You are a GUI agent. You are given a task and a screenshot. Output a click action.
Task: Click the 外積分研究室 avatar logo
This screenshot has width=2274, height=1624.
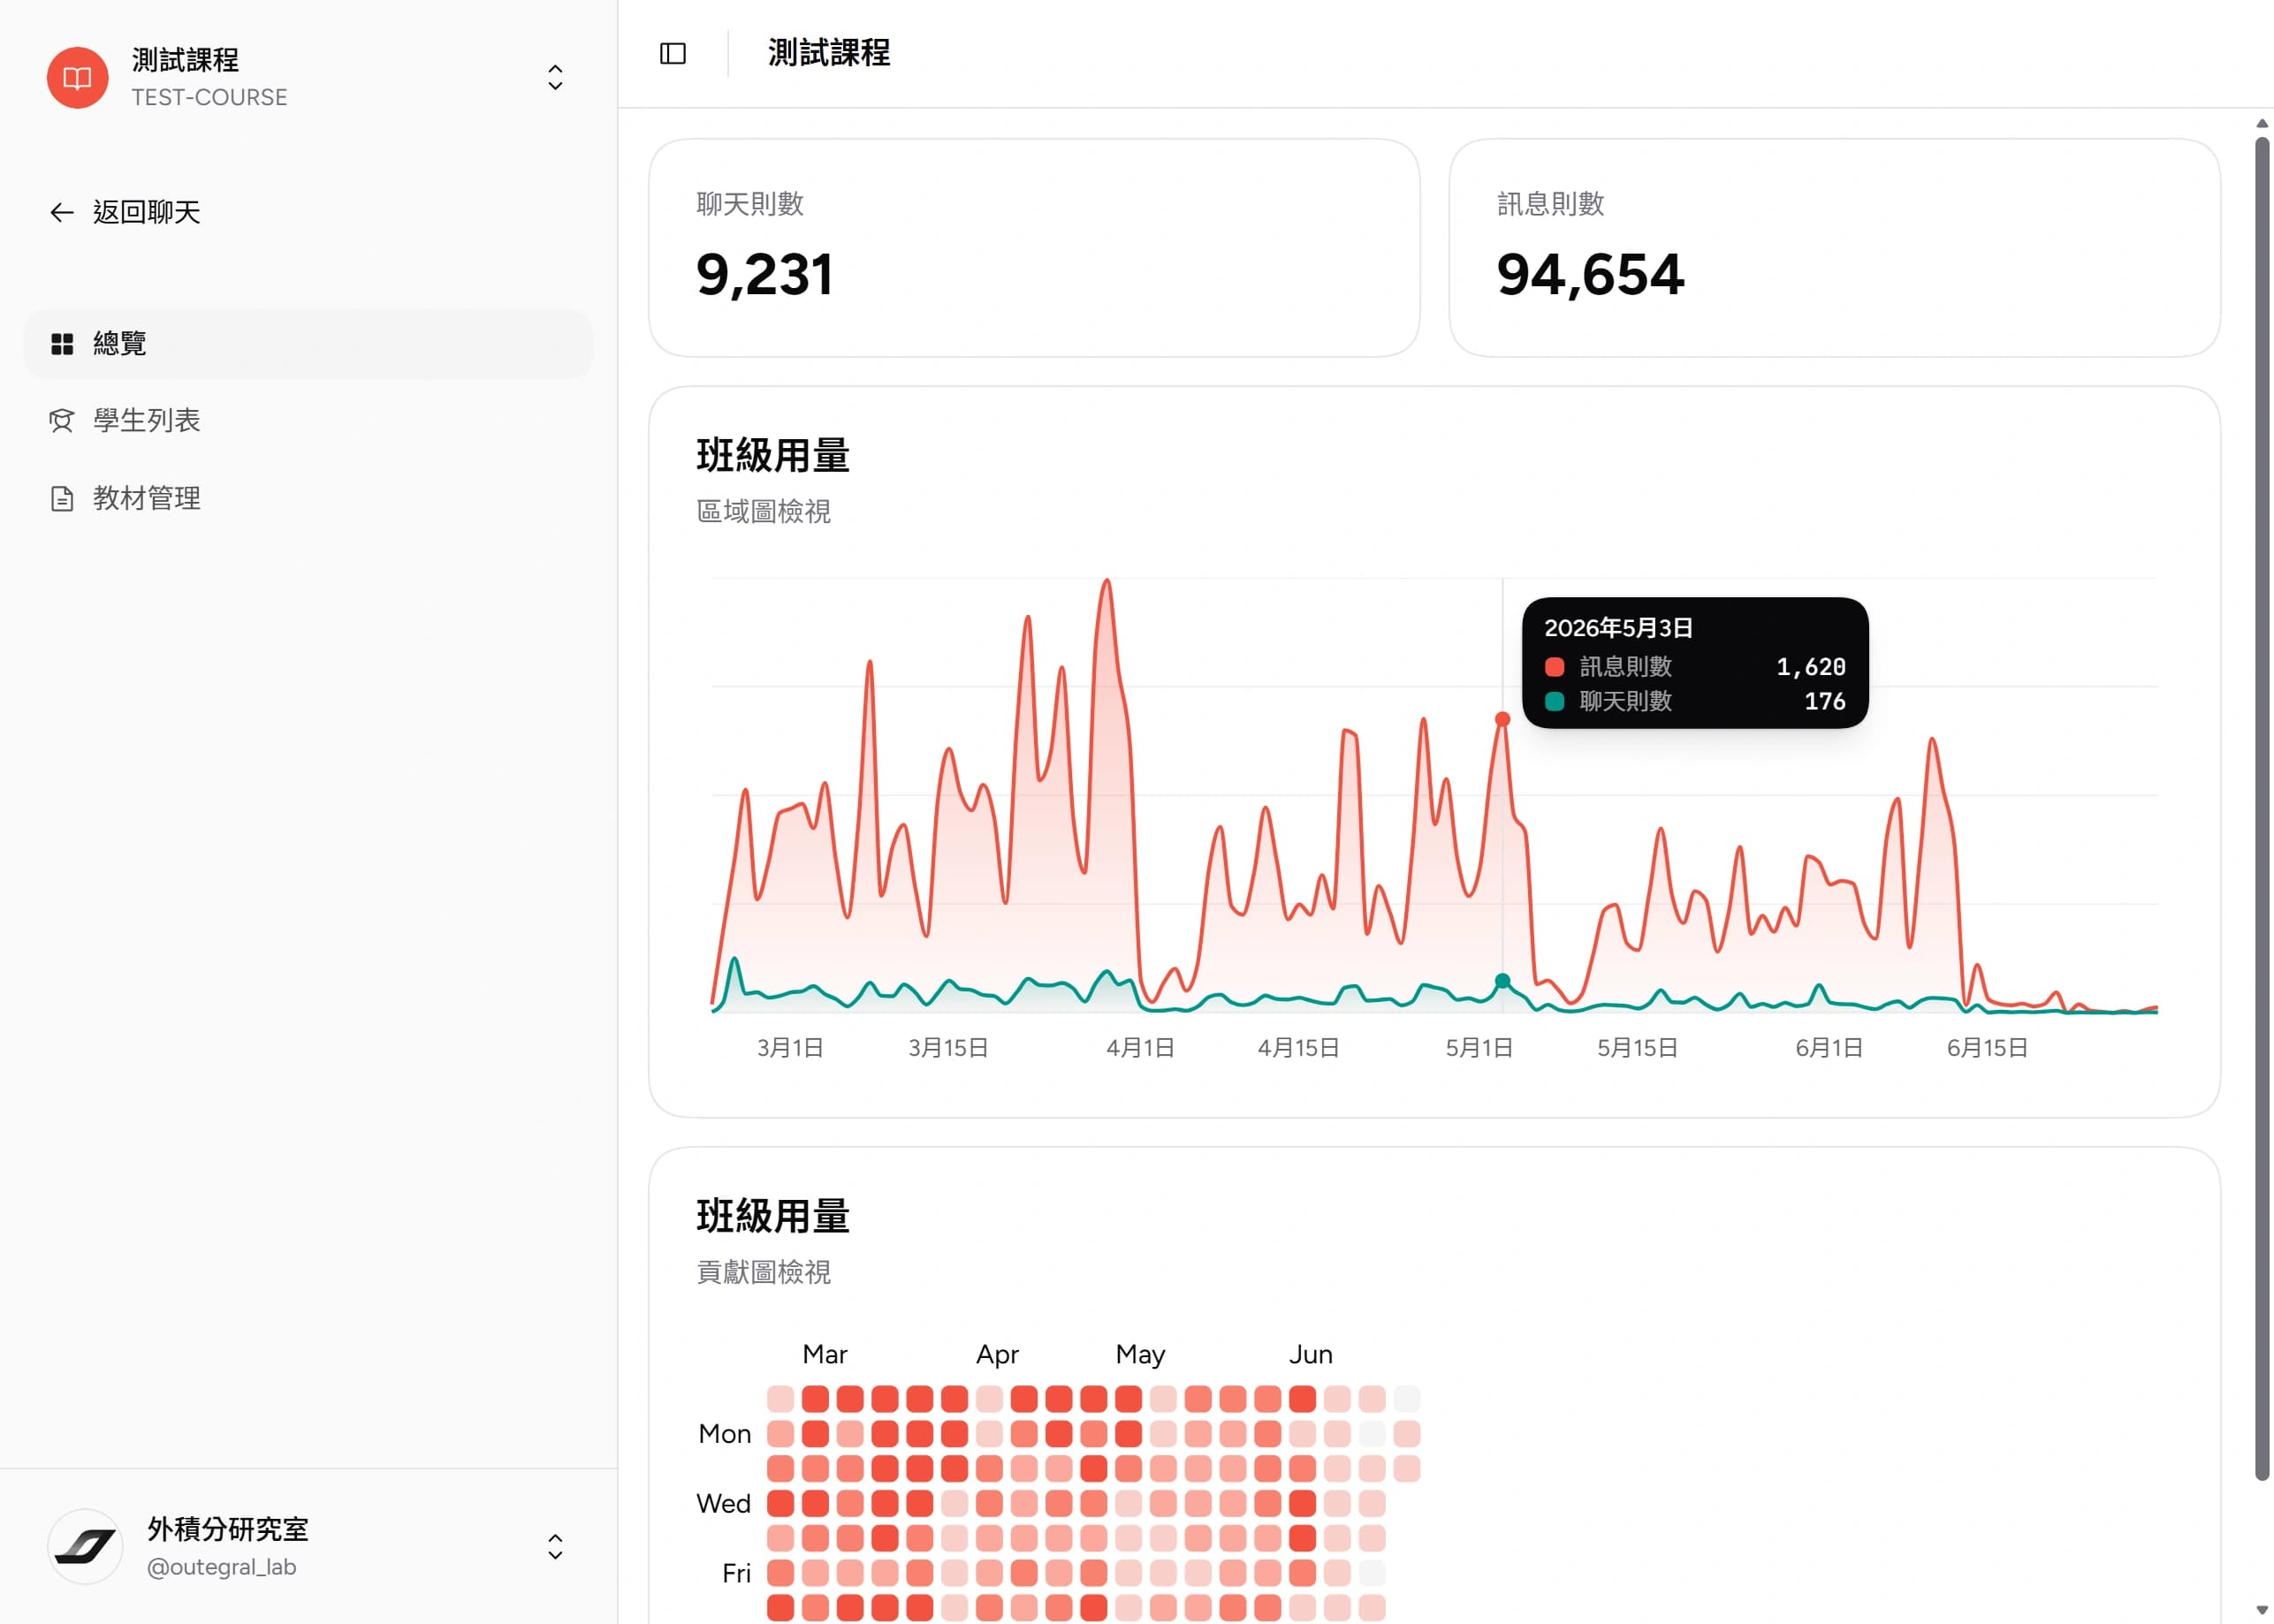coord(85,1546)
